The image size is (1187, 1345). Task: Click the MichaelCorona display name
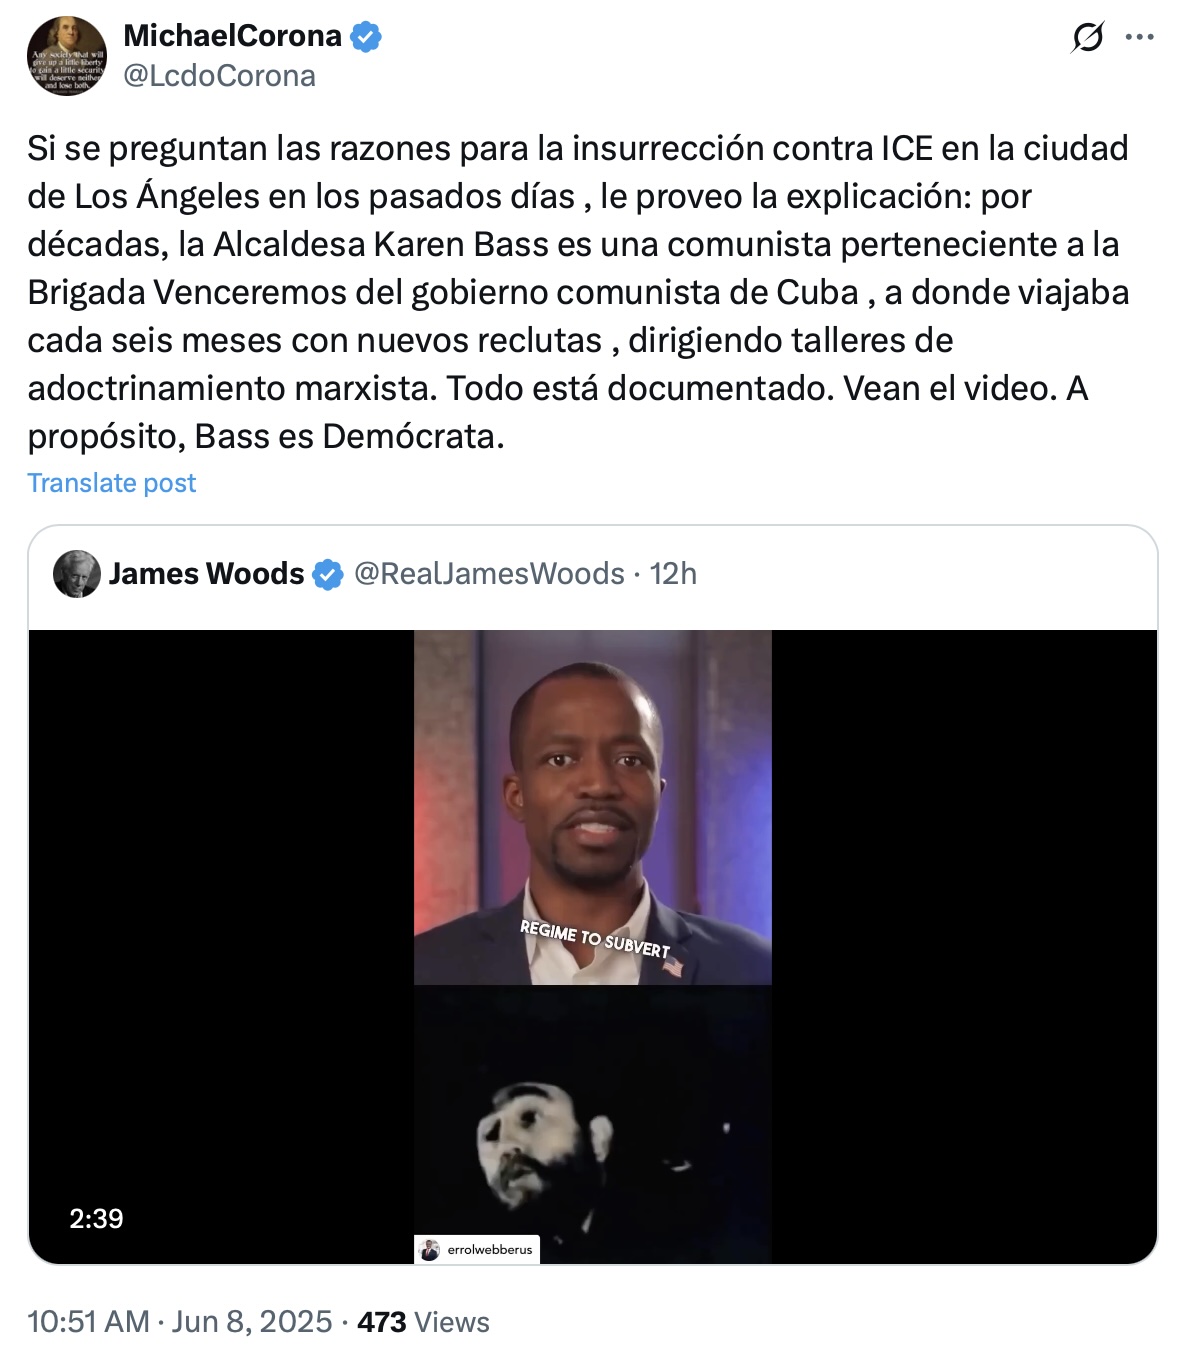pyautogui.click(x=232, y=36)
